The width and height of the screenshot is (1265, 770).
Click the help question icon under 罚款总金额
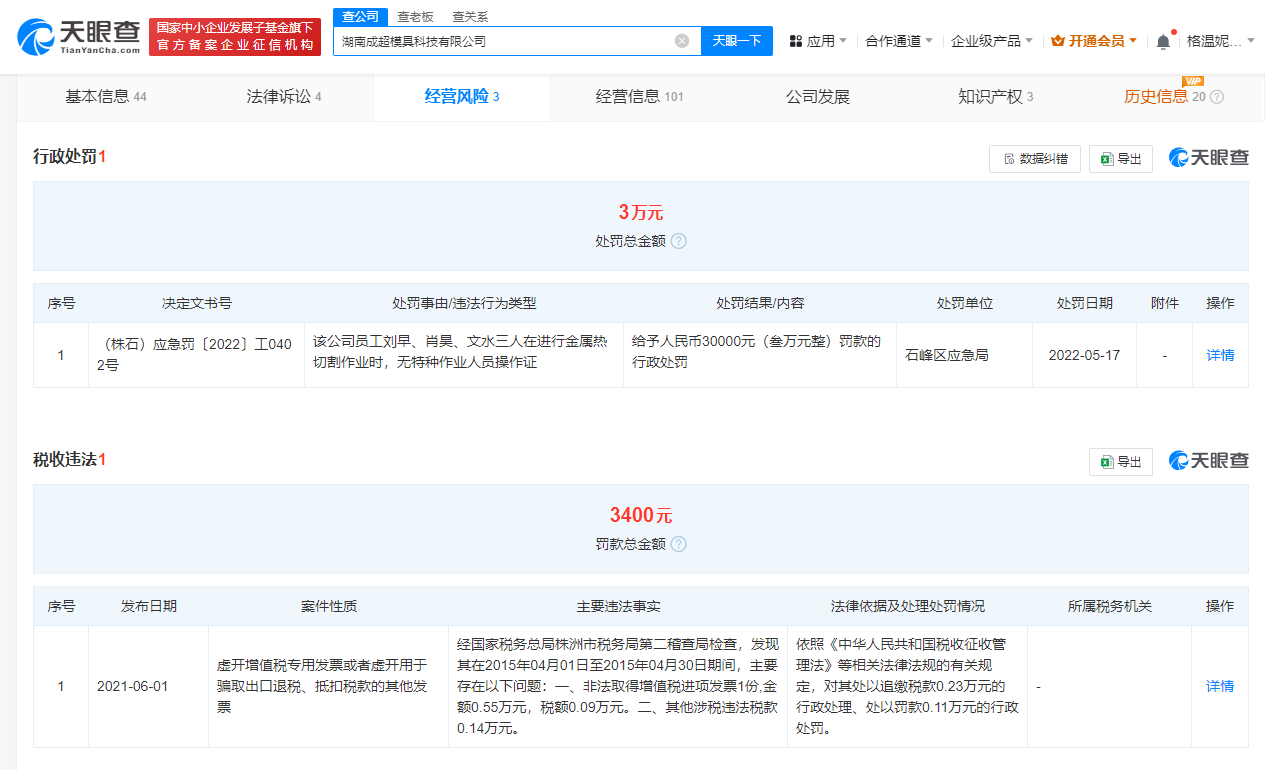coord(678,544)
